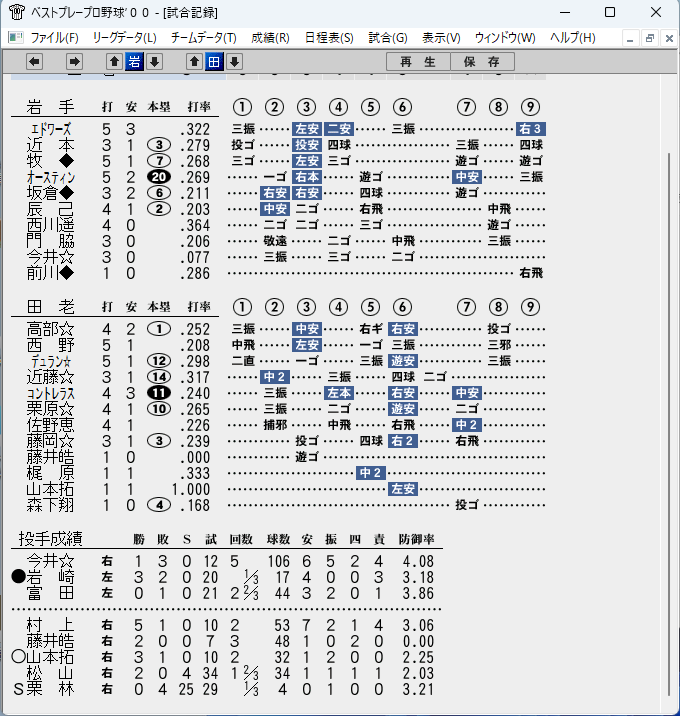Click the 岩手 team heading
Image resolution: width=680 pixels, height=716 pixels.
50,106
